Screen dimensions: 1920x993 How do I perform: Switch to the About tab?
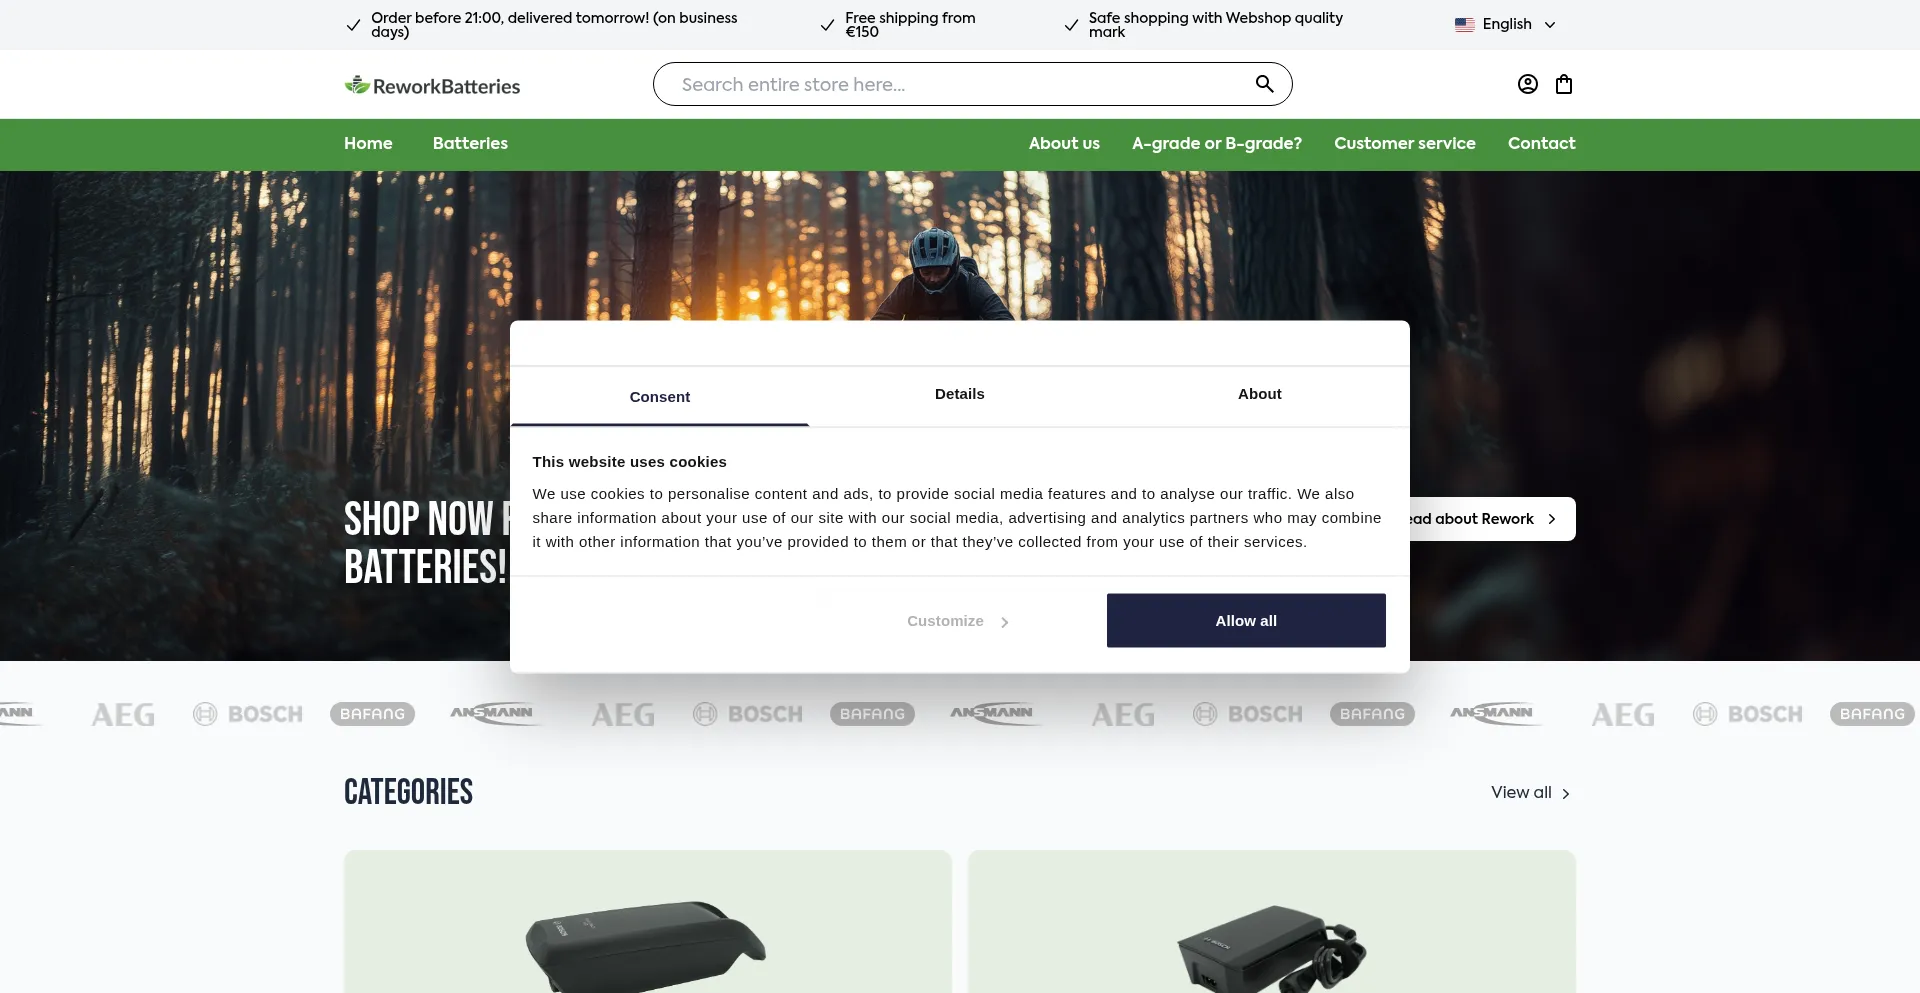click(1259, 394)
